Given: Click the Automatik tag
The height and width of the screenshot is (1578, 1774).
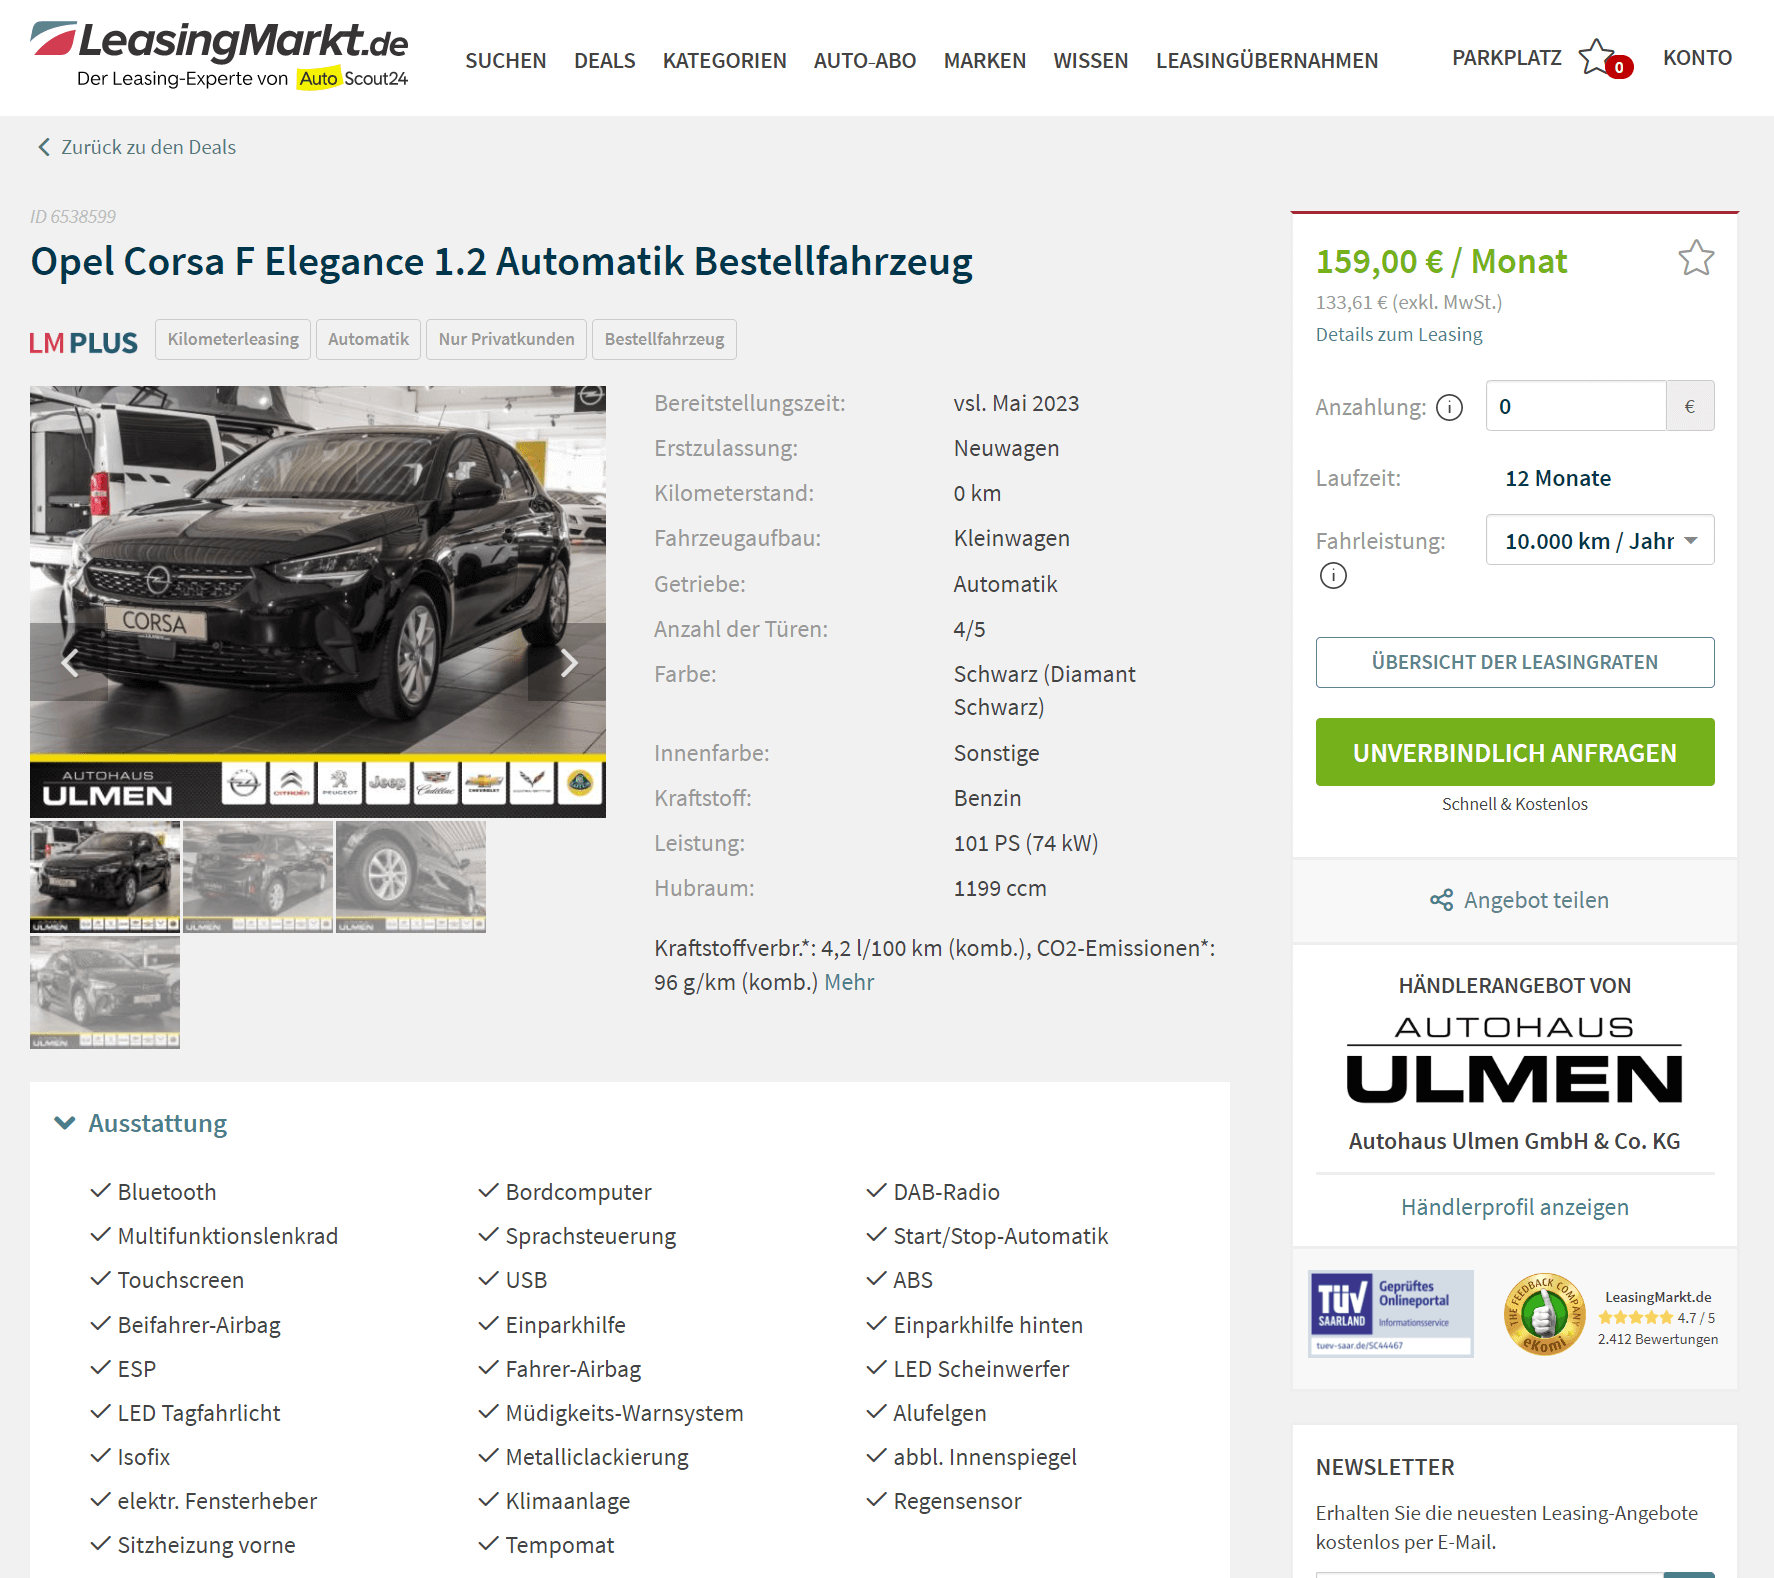Looking at the screenshot, I should [x=368, y=339].
